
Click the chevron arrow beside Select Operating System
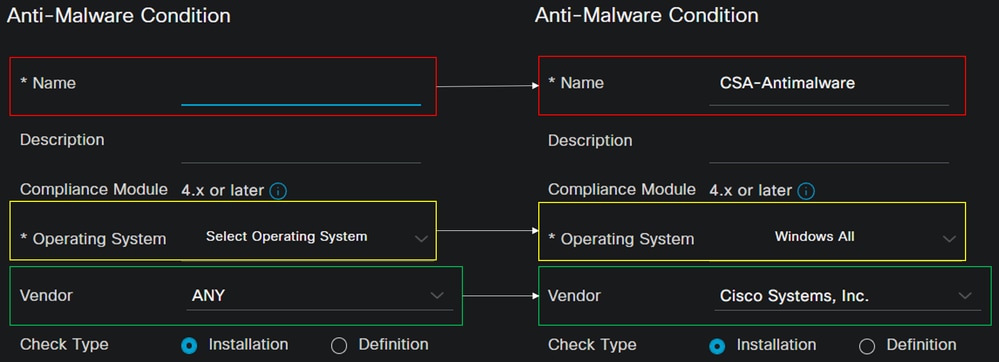pos(421,239)
